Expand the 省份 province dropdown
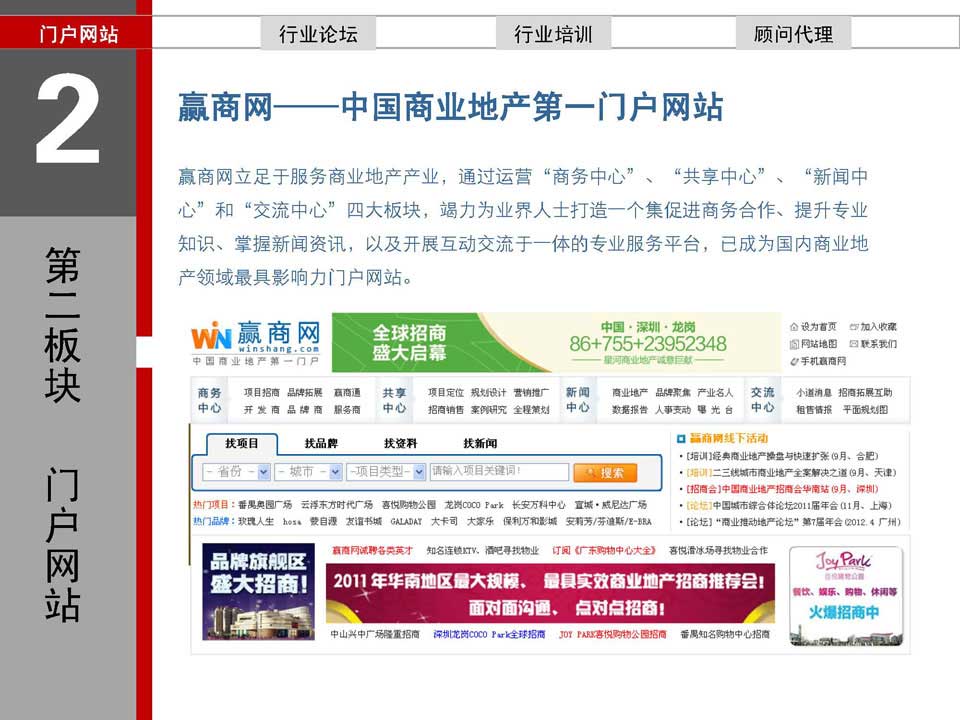Viewport: 960px width, 720px height. [x=236, y=471]
